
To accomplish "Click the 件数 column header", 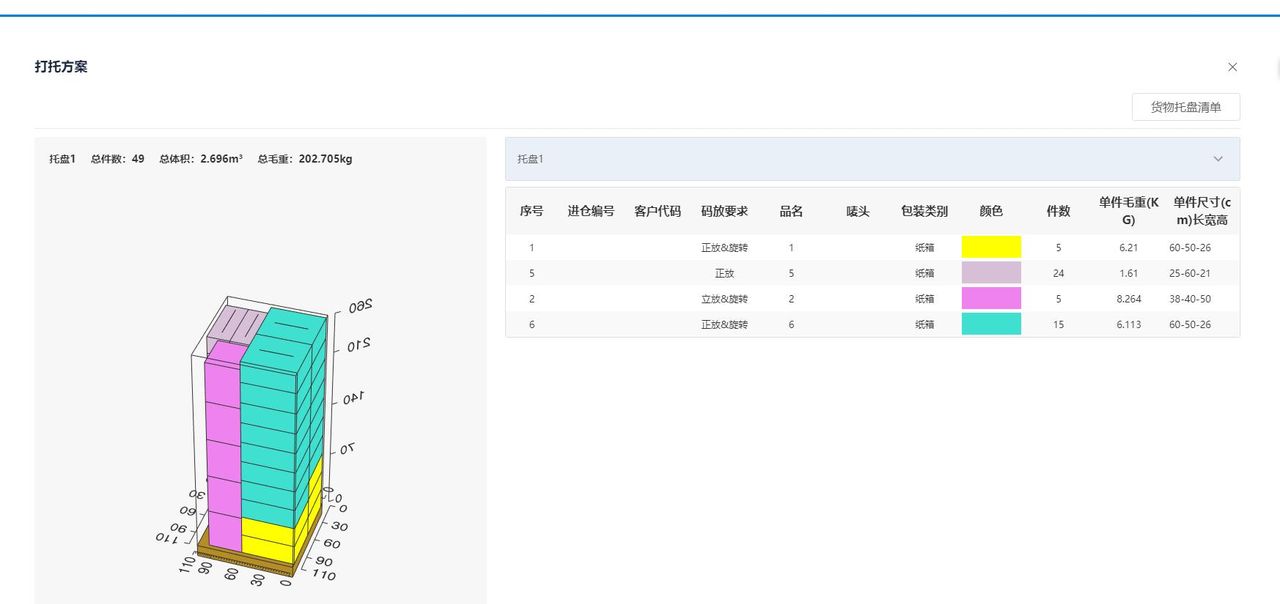I will pyautogui.click(x=1058, y=210).
